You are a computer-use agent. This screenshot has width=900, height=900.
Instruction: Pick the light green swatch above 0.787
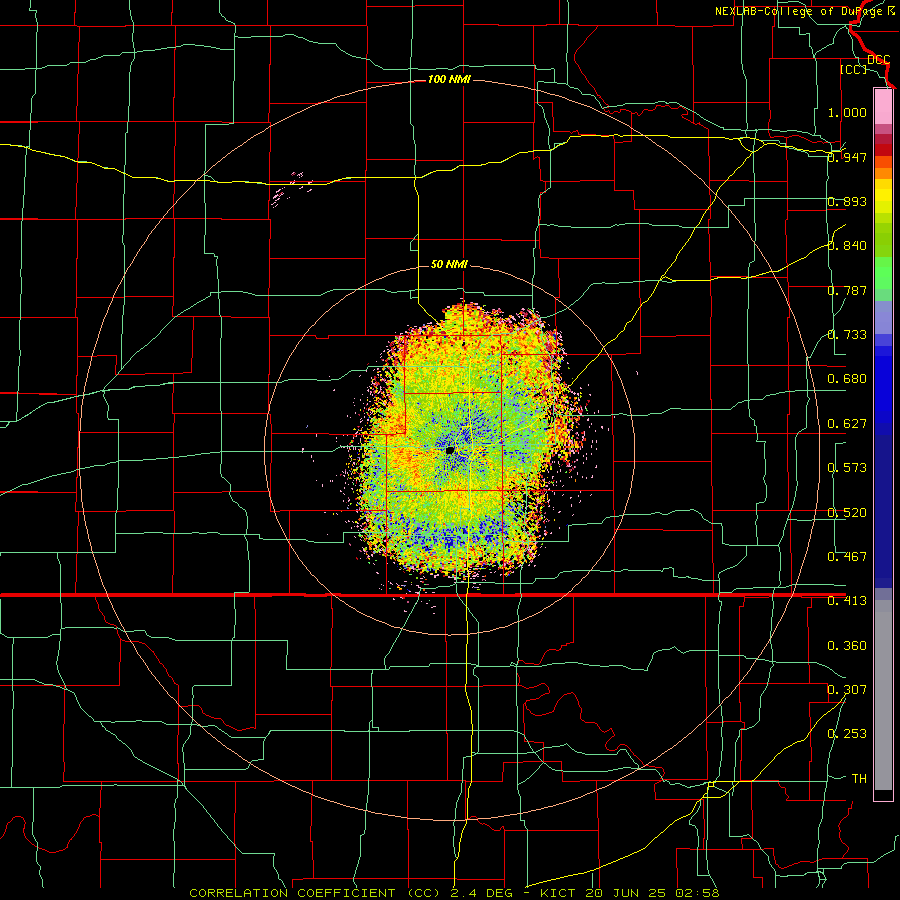pos(883,273)
